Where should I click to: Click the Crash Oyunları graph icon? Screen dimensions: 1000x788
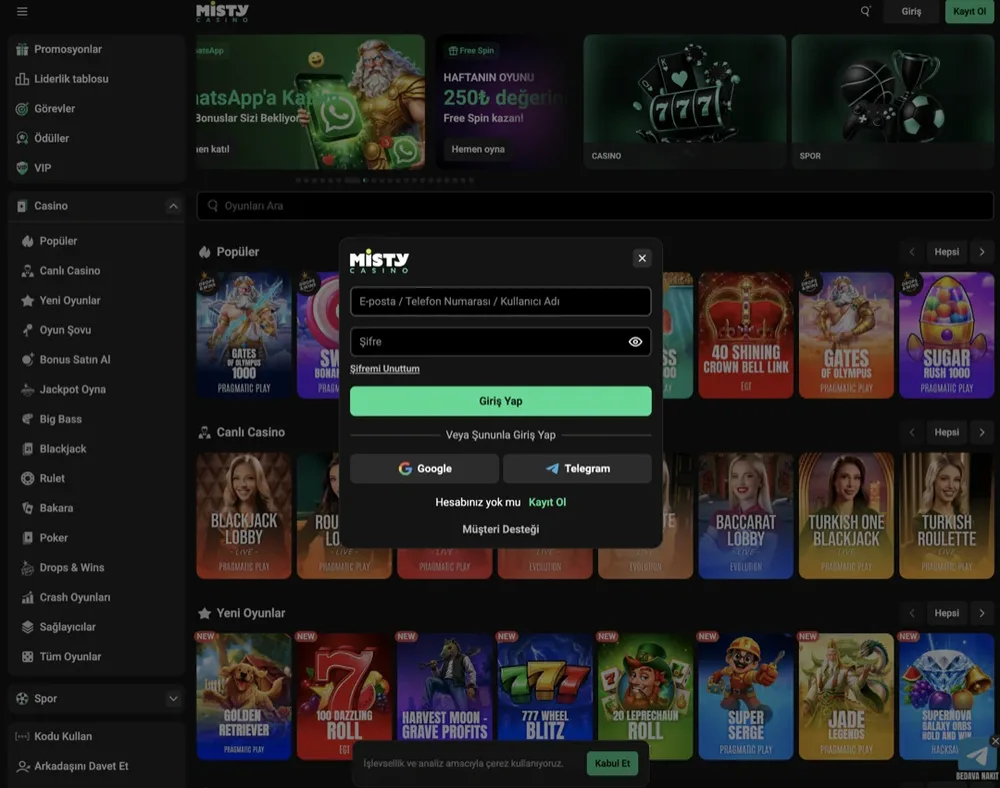[x=27, y=597]
